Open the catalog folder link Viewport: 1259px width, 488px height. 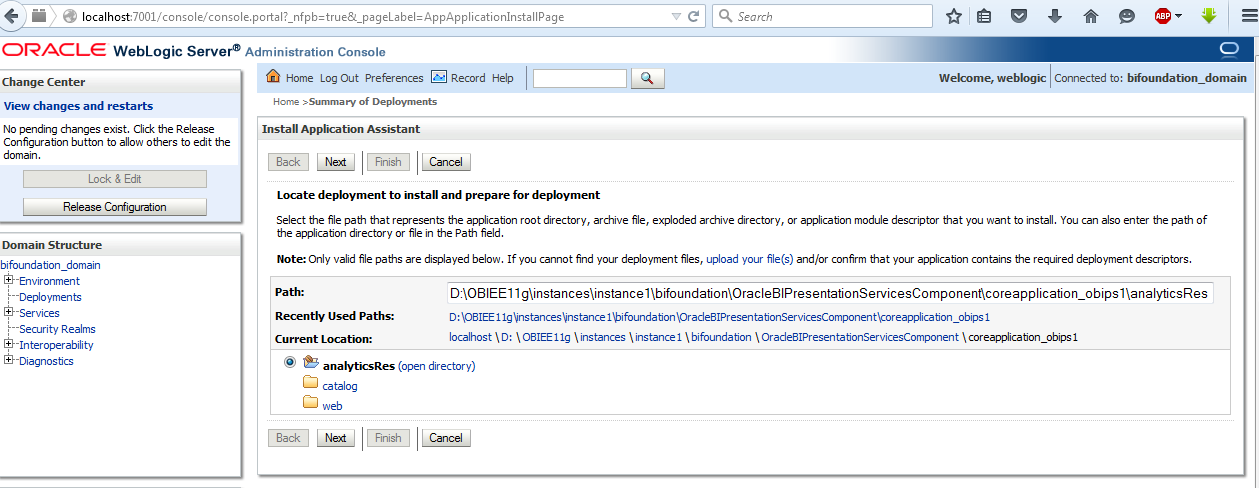pyautogui.click(x=339, y=386)
